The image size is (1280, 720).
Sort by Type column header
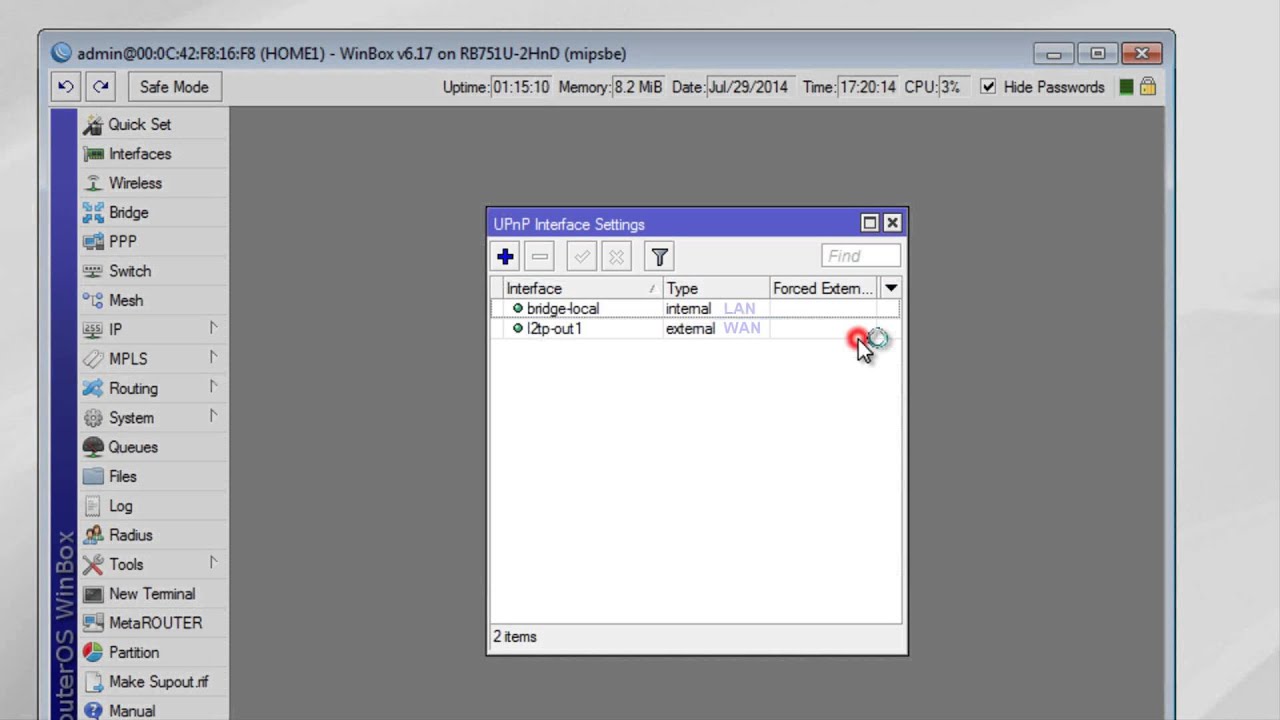[x=716, y=288]
